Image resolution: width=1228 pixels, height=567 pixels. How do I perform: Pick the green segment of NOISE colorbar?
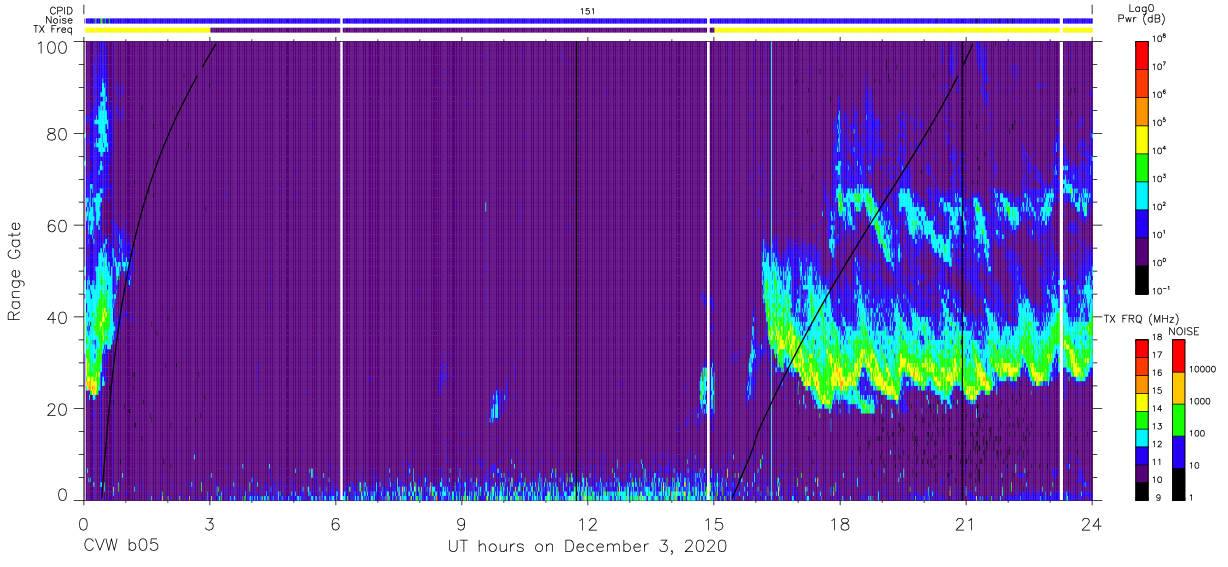1179,418
